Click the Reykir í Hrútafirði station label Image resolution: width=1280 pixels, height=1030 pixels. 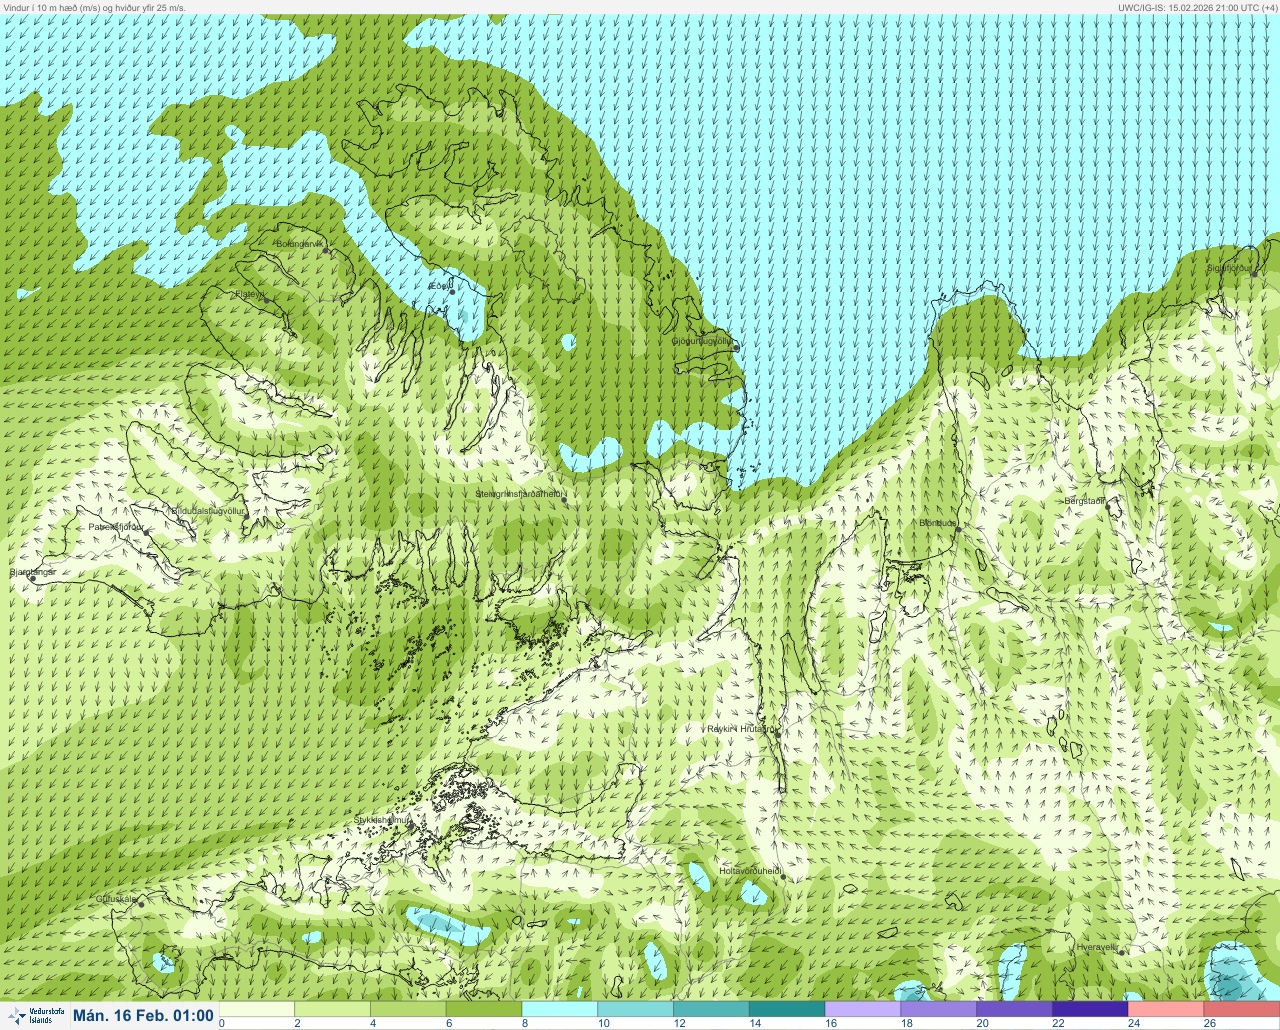pyautogui.click(x=741, y=729)
